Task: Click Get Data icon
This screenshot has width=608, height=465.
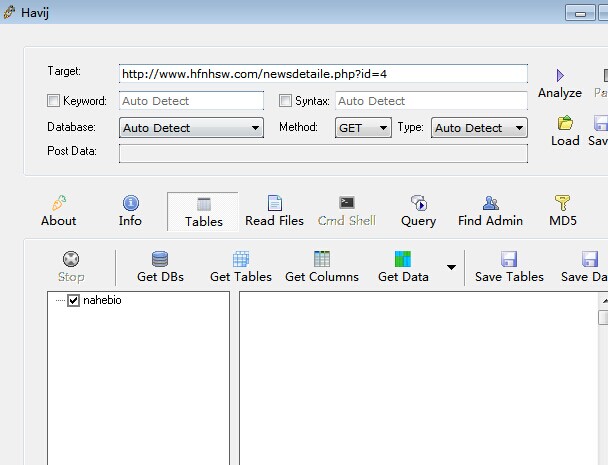Action: pyautogui.click(x=403, y=259)
